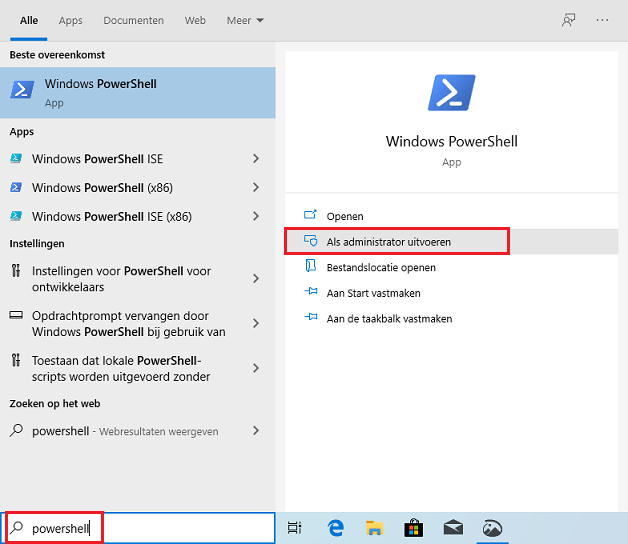The width and height of the screenshot is (628, 544).
Task: Launch Microsoft Edge from the taskbar
Action: point(336,528)
